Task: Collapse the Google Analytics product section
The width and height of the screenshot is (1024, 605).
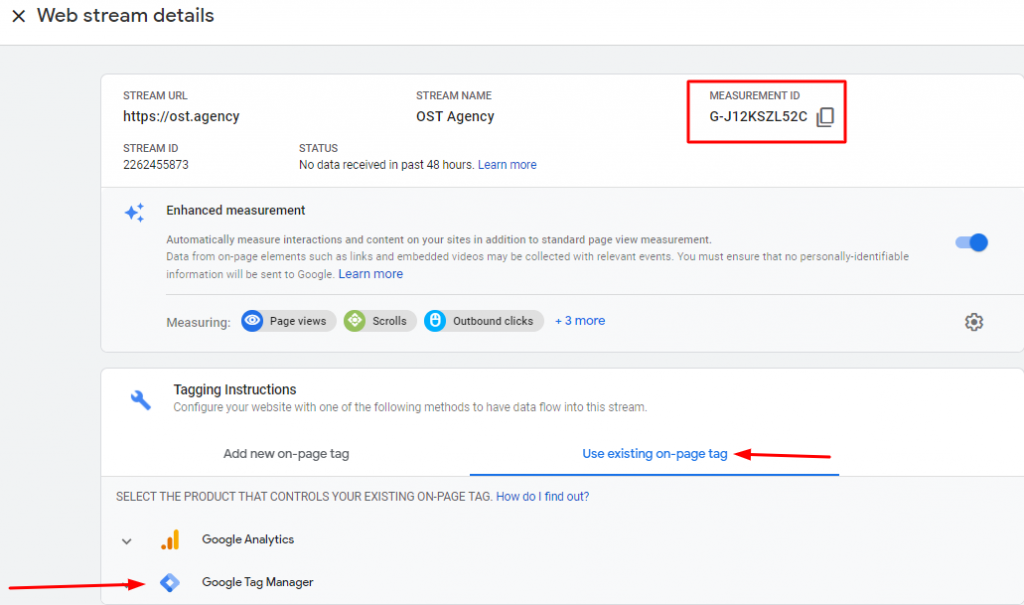Action: [127, 539]
